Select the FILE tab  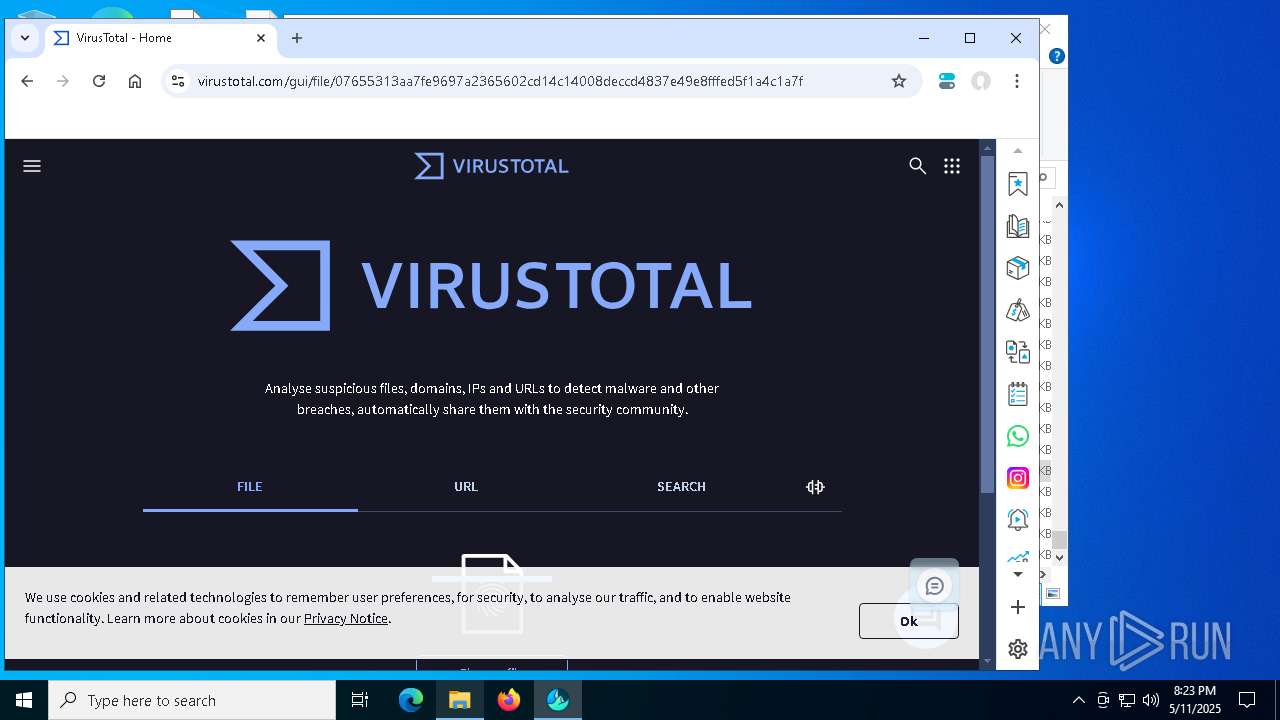(x=250, y=487)
